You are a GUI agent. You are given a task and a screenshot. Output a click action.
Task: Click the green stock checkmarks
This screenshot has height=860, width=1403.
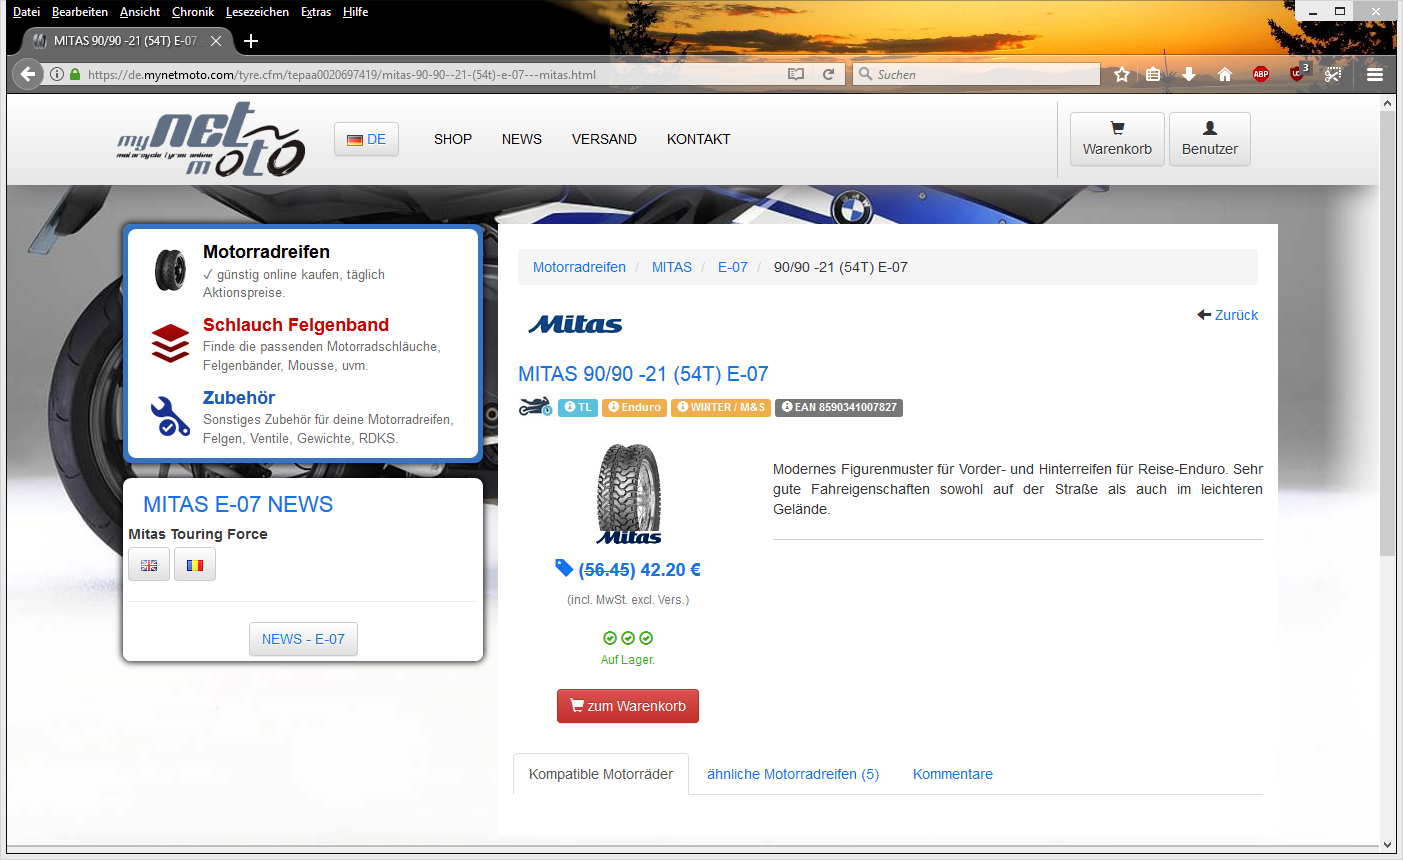point(628,638)
